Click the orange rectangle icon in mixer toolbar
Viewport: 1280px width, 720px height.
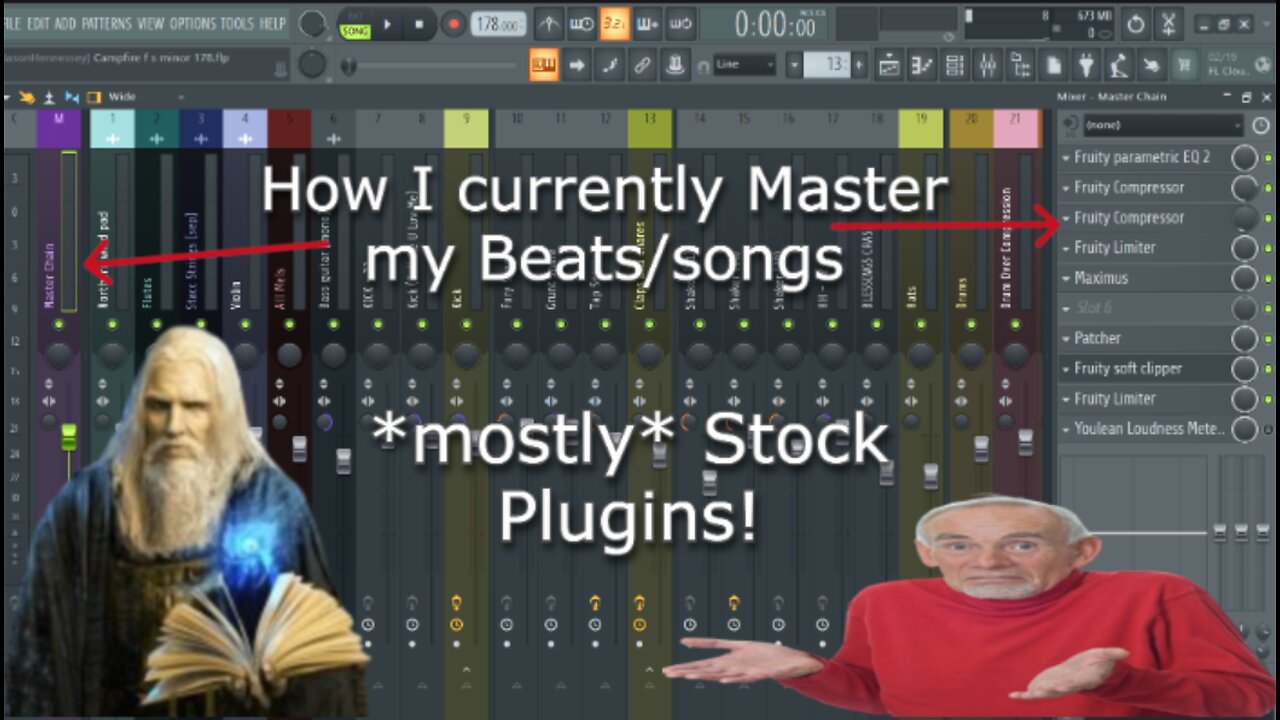click(94, 97)
